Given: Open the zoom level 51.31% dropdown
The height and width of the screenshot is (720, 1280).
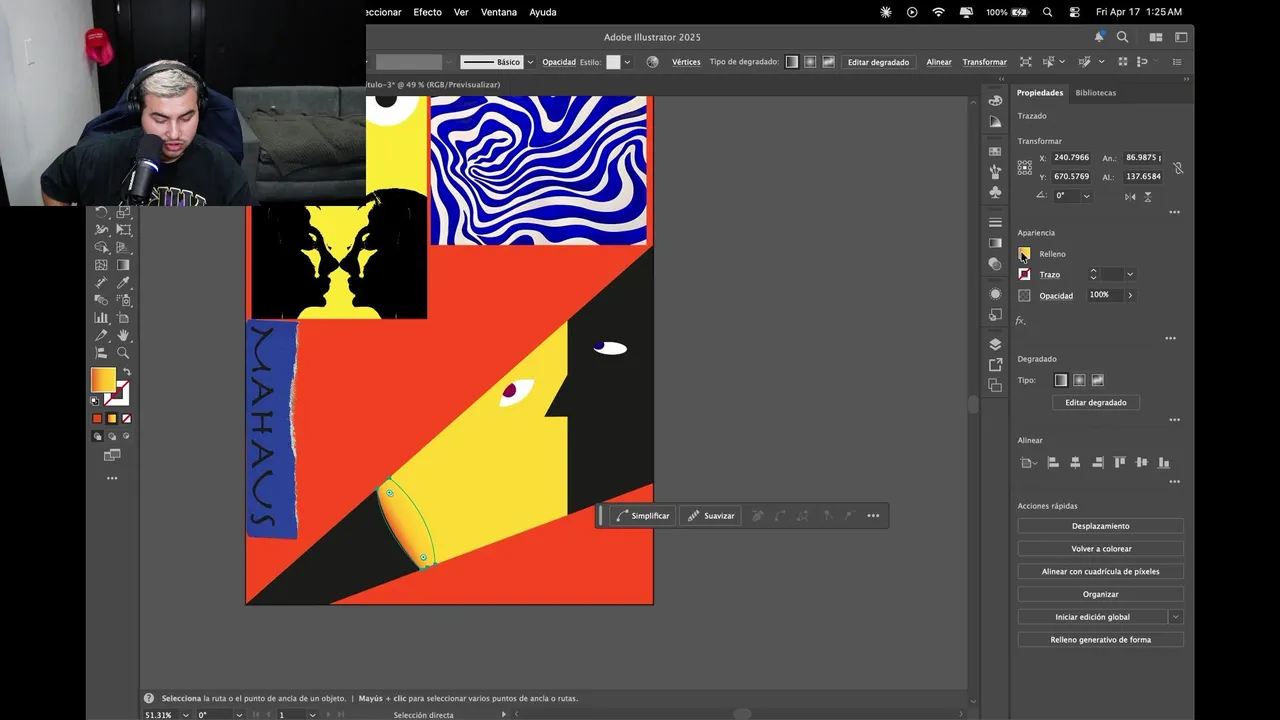Looking at the screenshot, I should tap(186, 715).
